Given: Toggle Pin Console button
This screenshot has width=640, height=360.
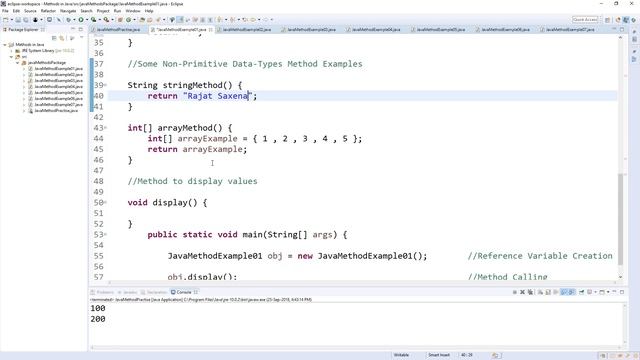Looking at the screenshot, I should (582, 292).
